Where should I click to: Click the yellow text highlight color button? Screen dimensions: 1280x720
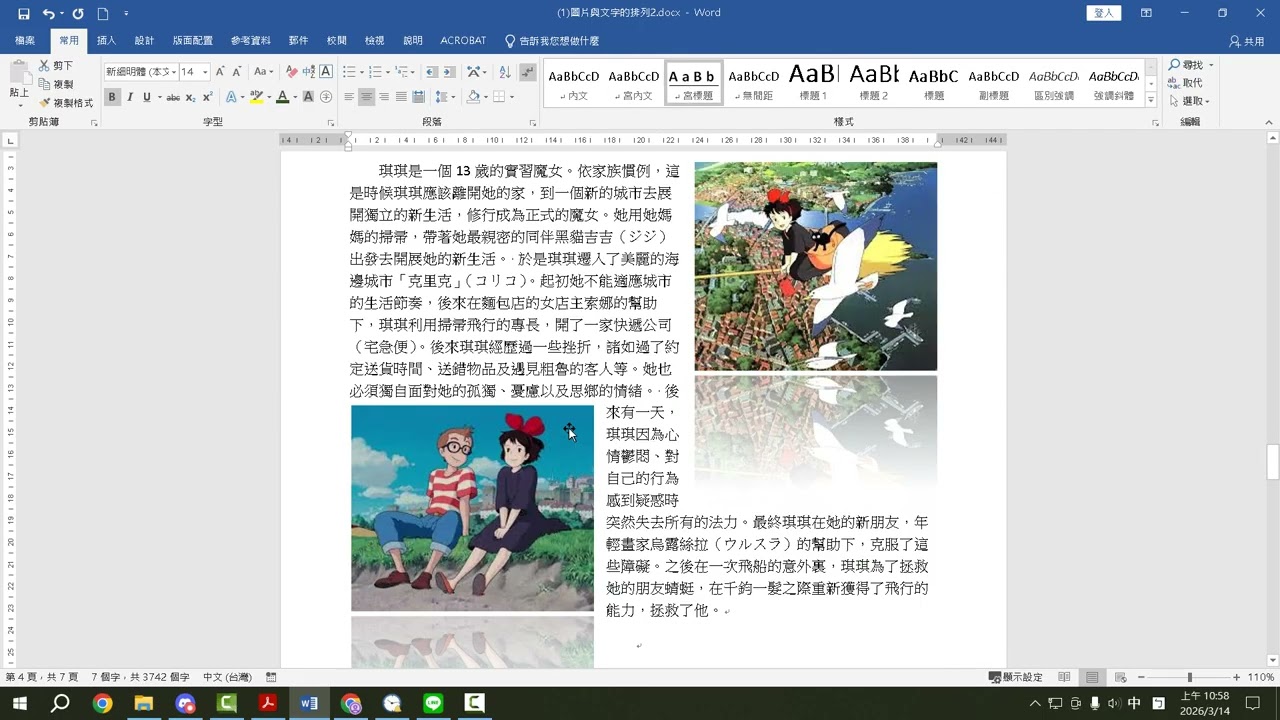click(256, 97)
